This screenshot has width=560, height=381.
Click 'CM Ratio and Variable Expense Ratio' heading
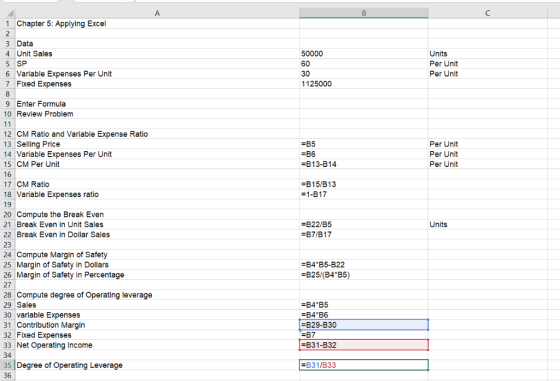[x=157, y=134]
